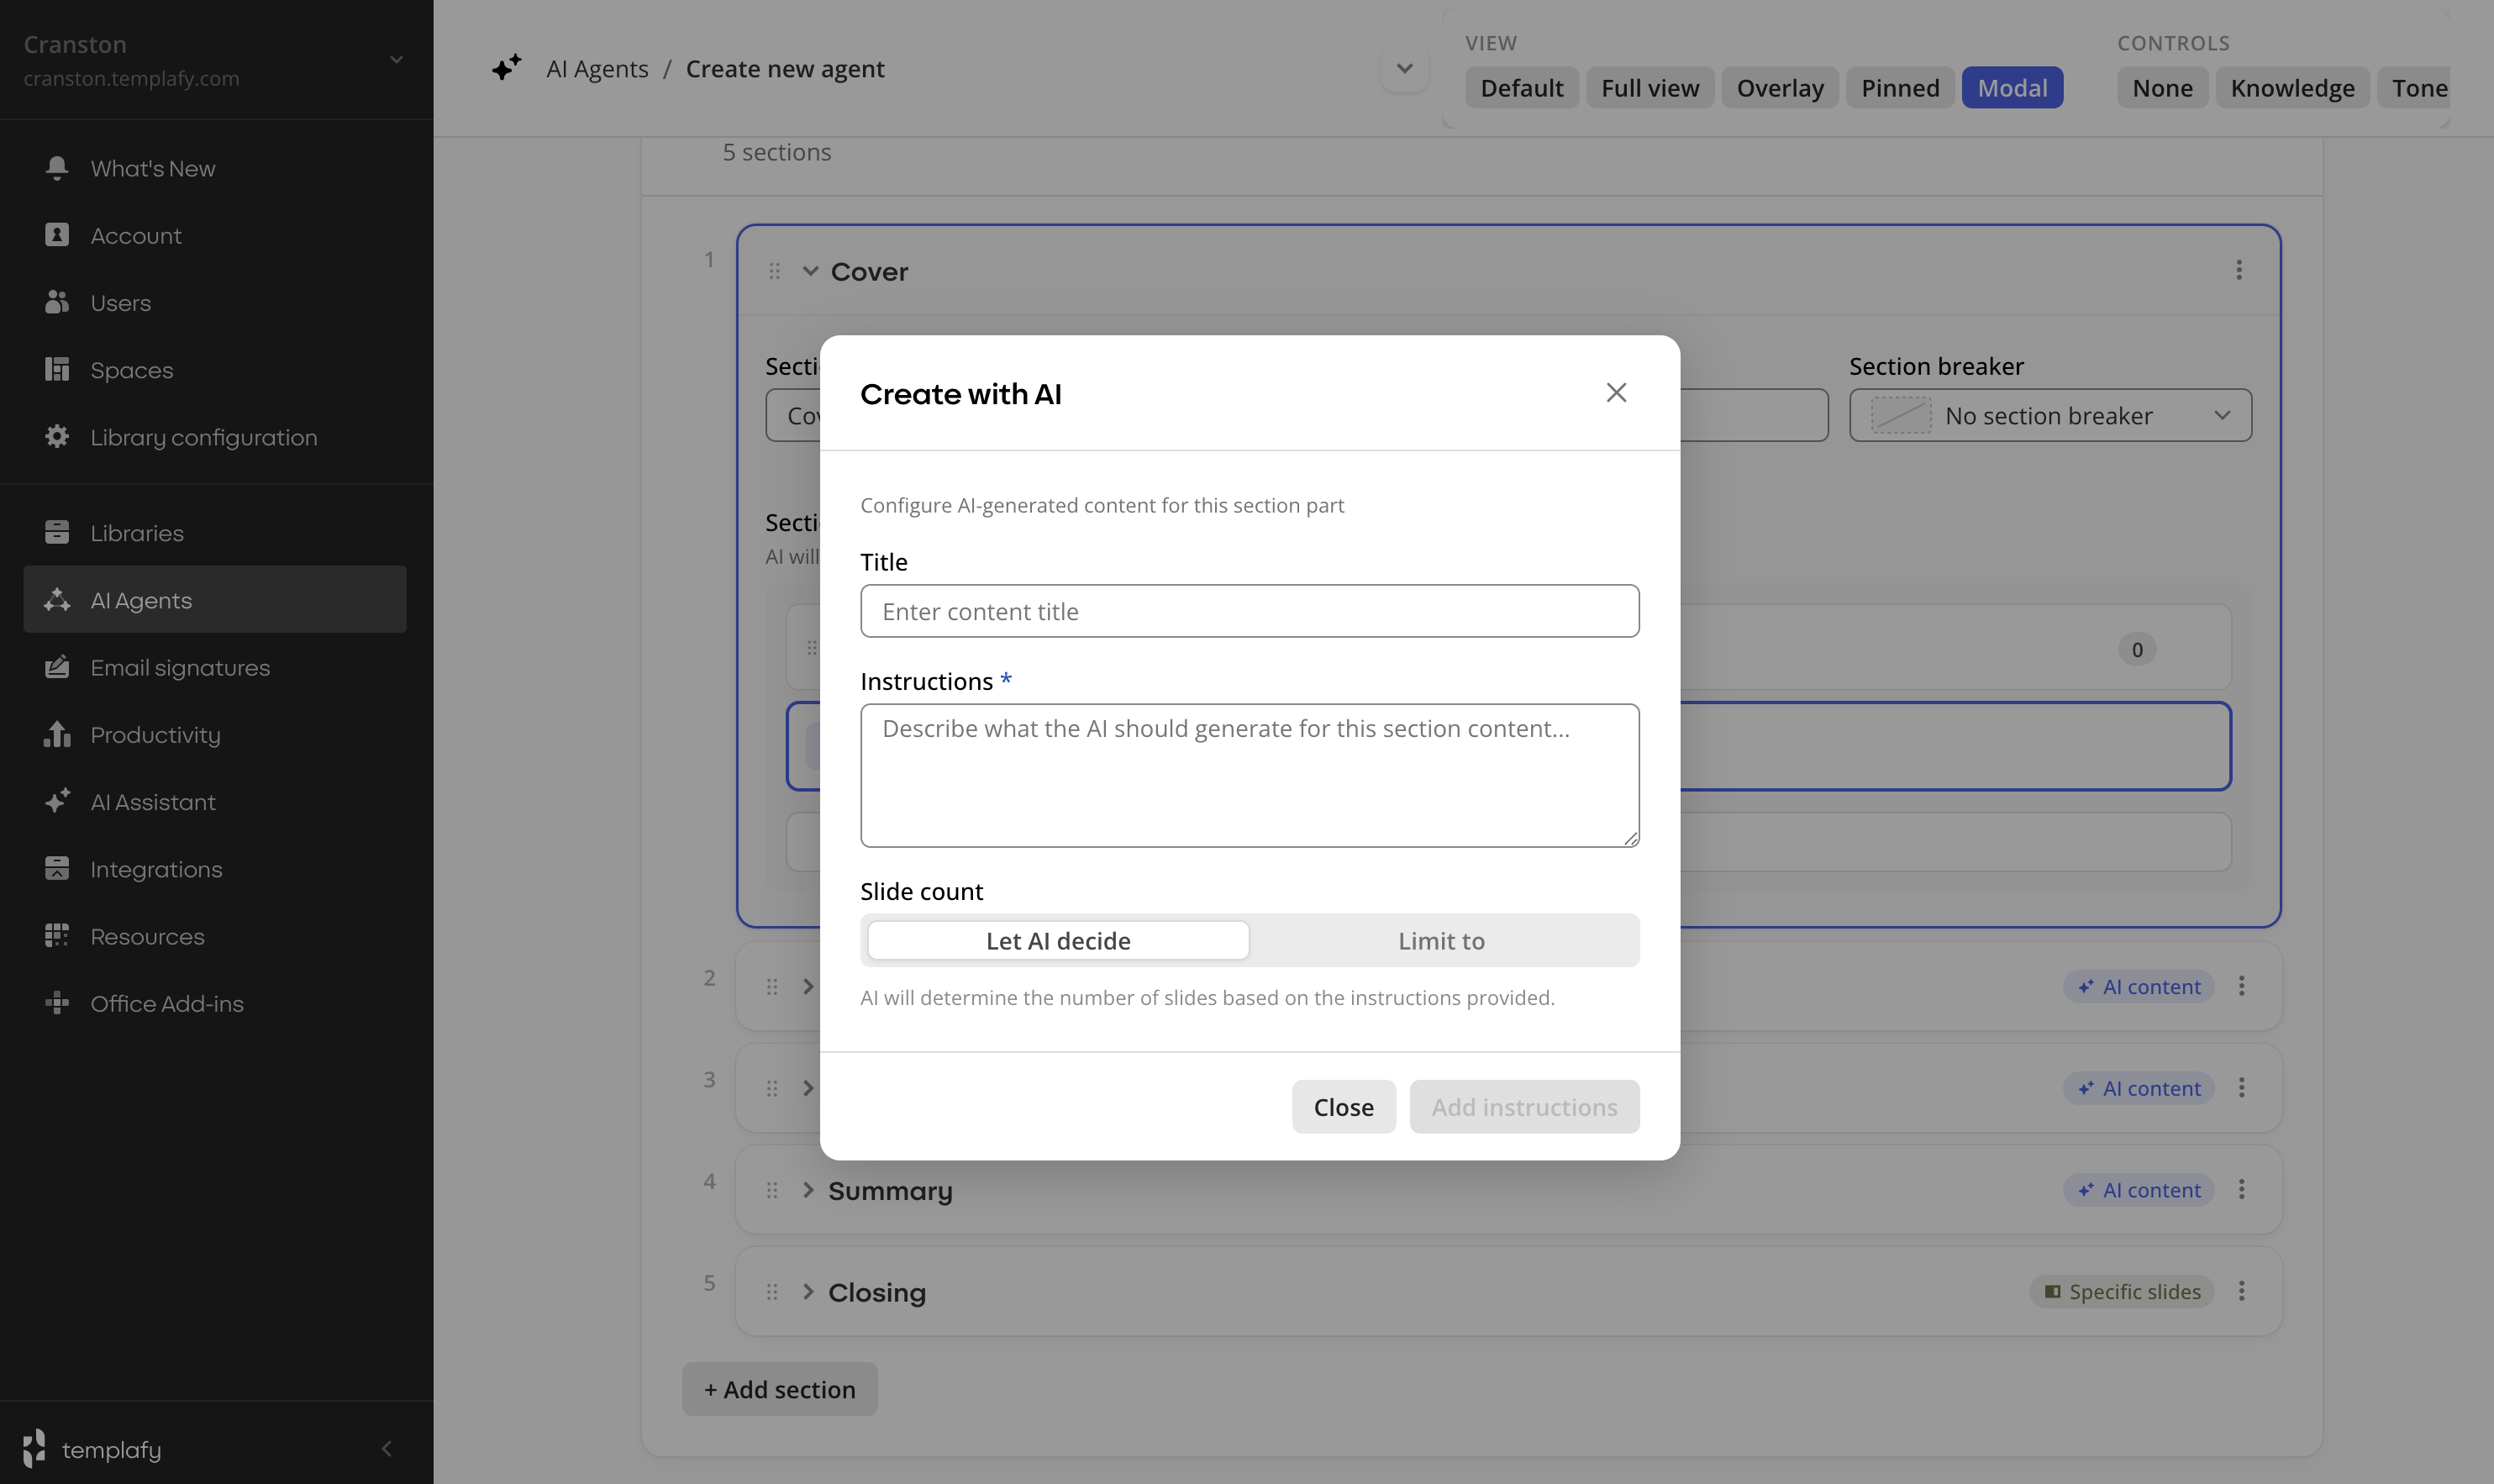Switch view to Full view
The height and width of the screenshot is (1484, 2494).
(1650, 87)
